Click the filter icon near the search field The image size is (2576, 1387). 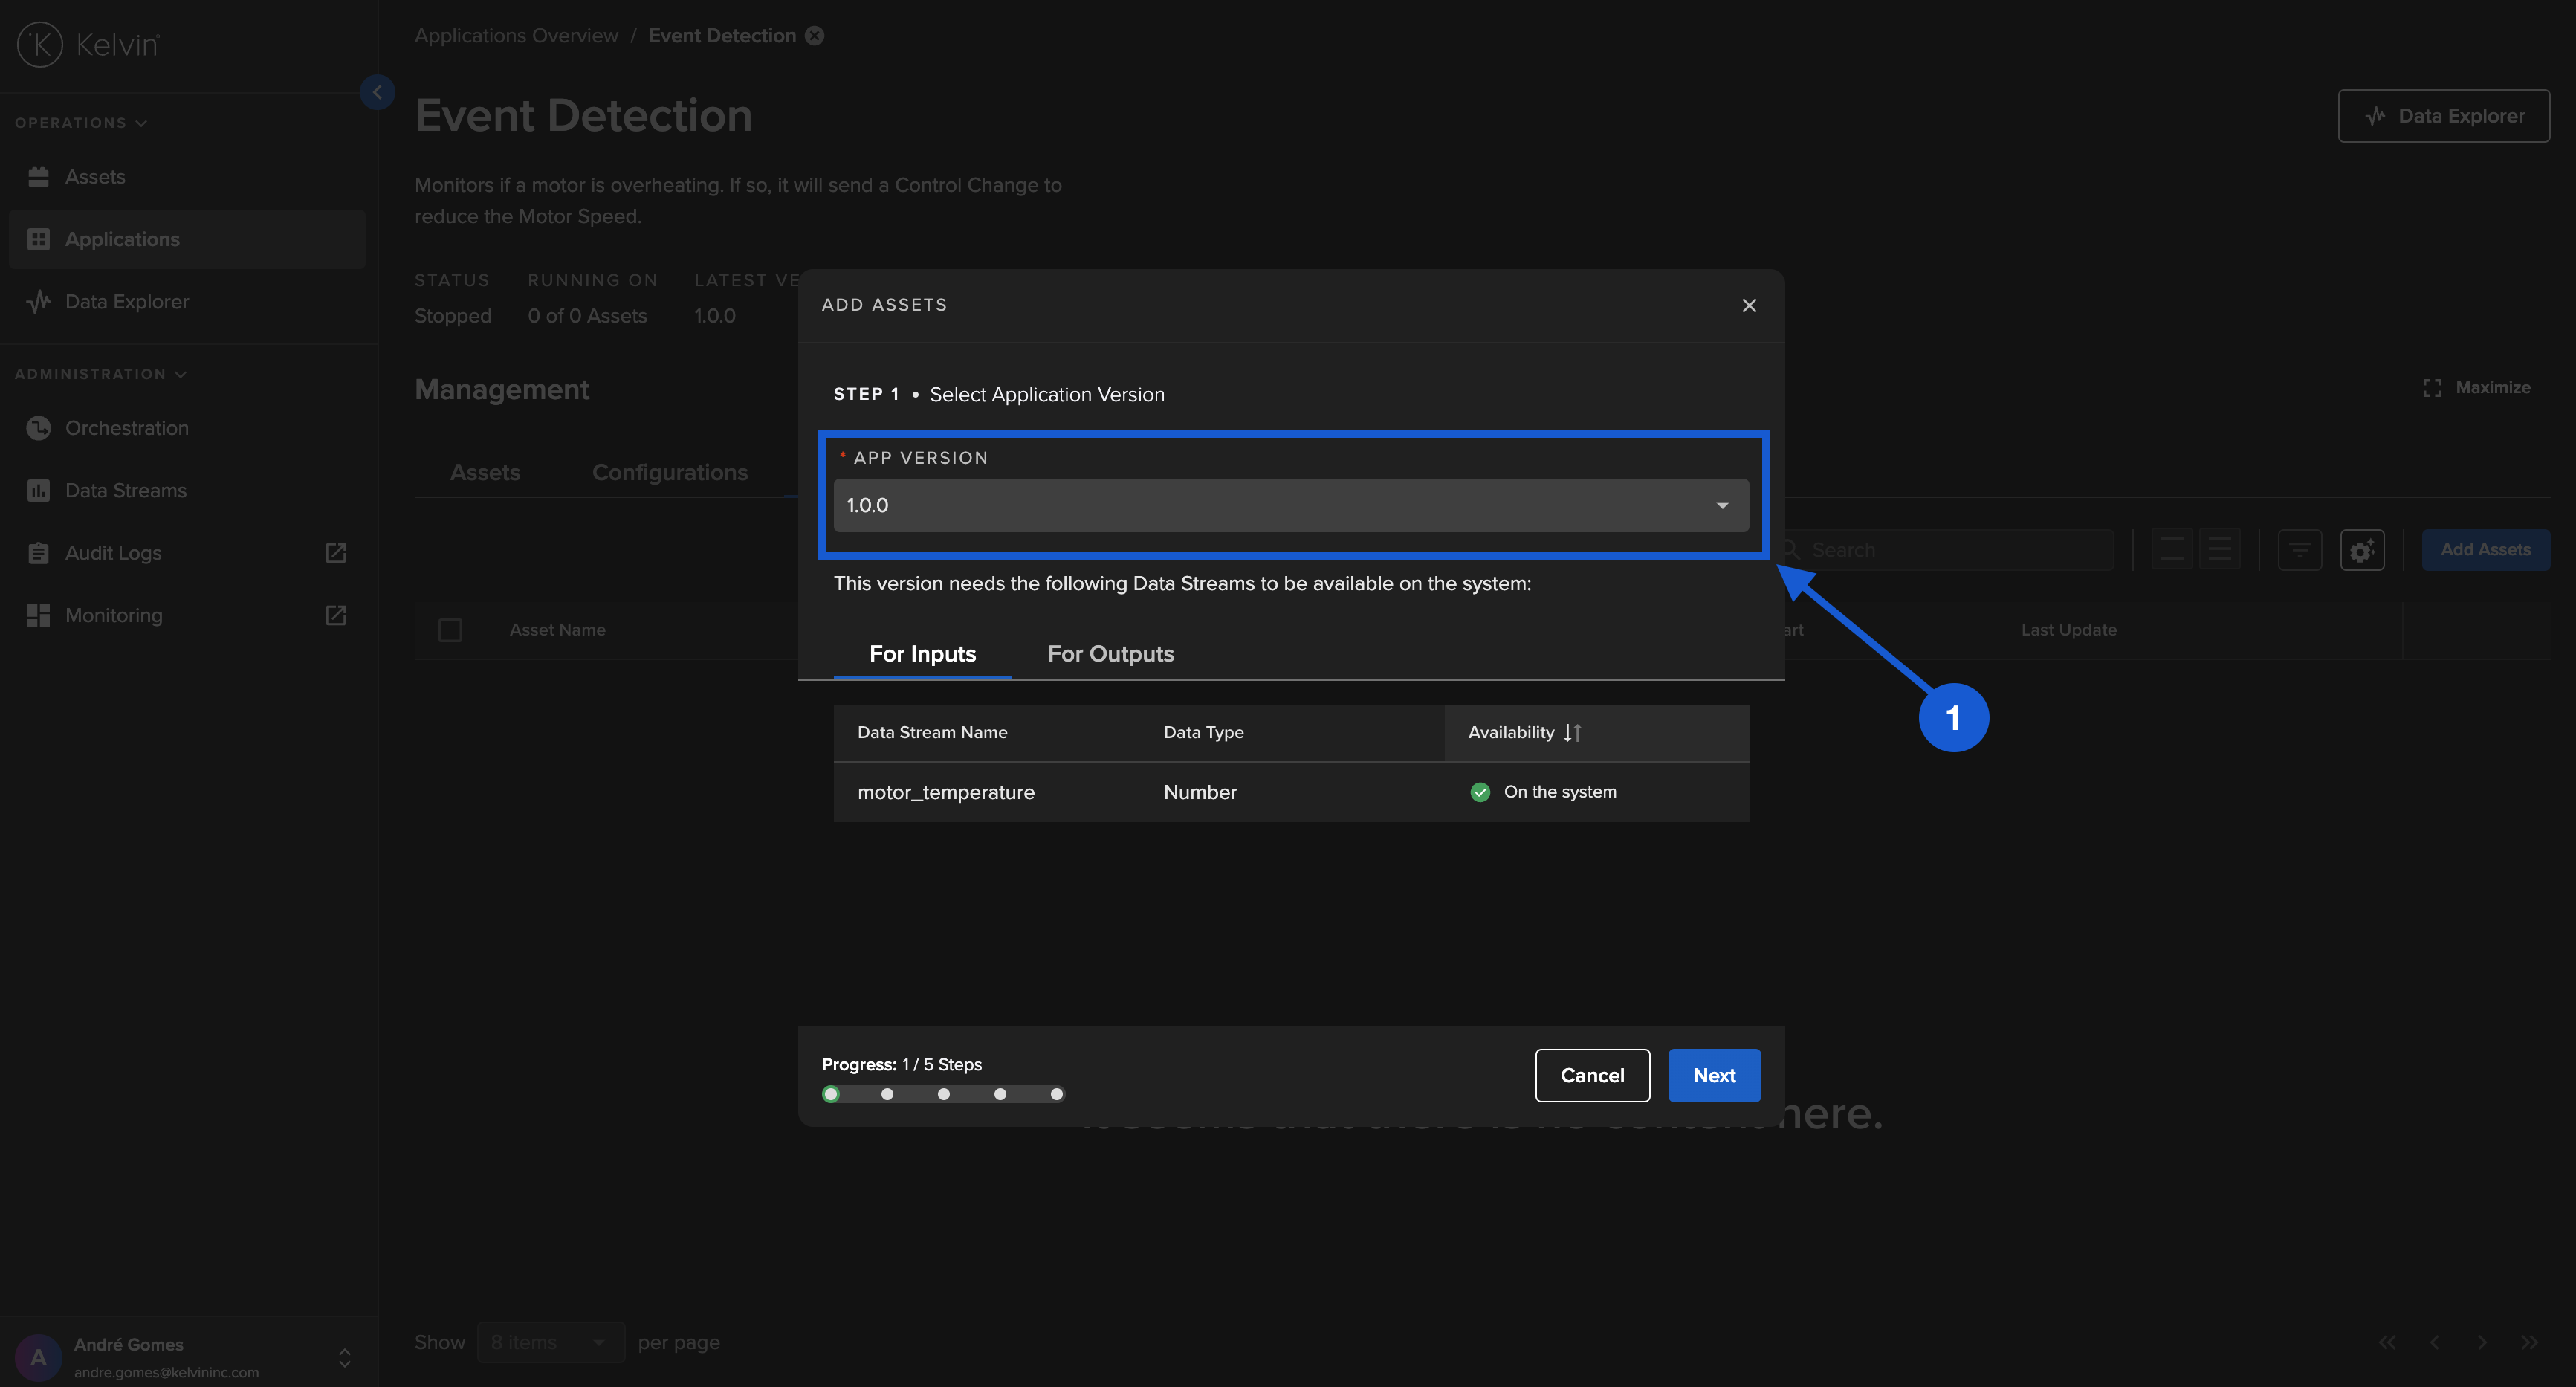tap(2299, 549)
